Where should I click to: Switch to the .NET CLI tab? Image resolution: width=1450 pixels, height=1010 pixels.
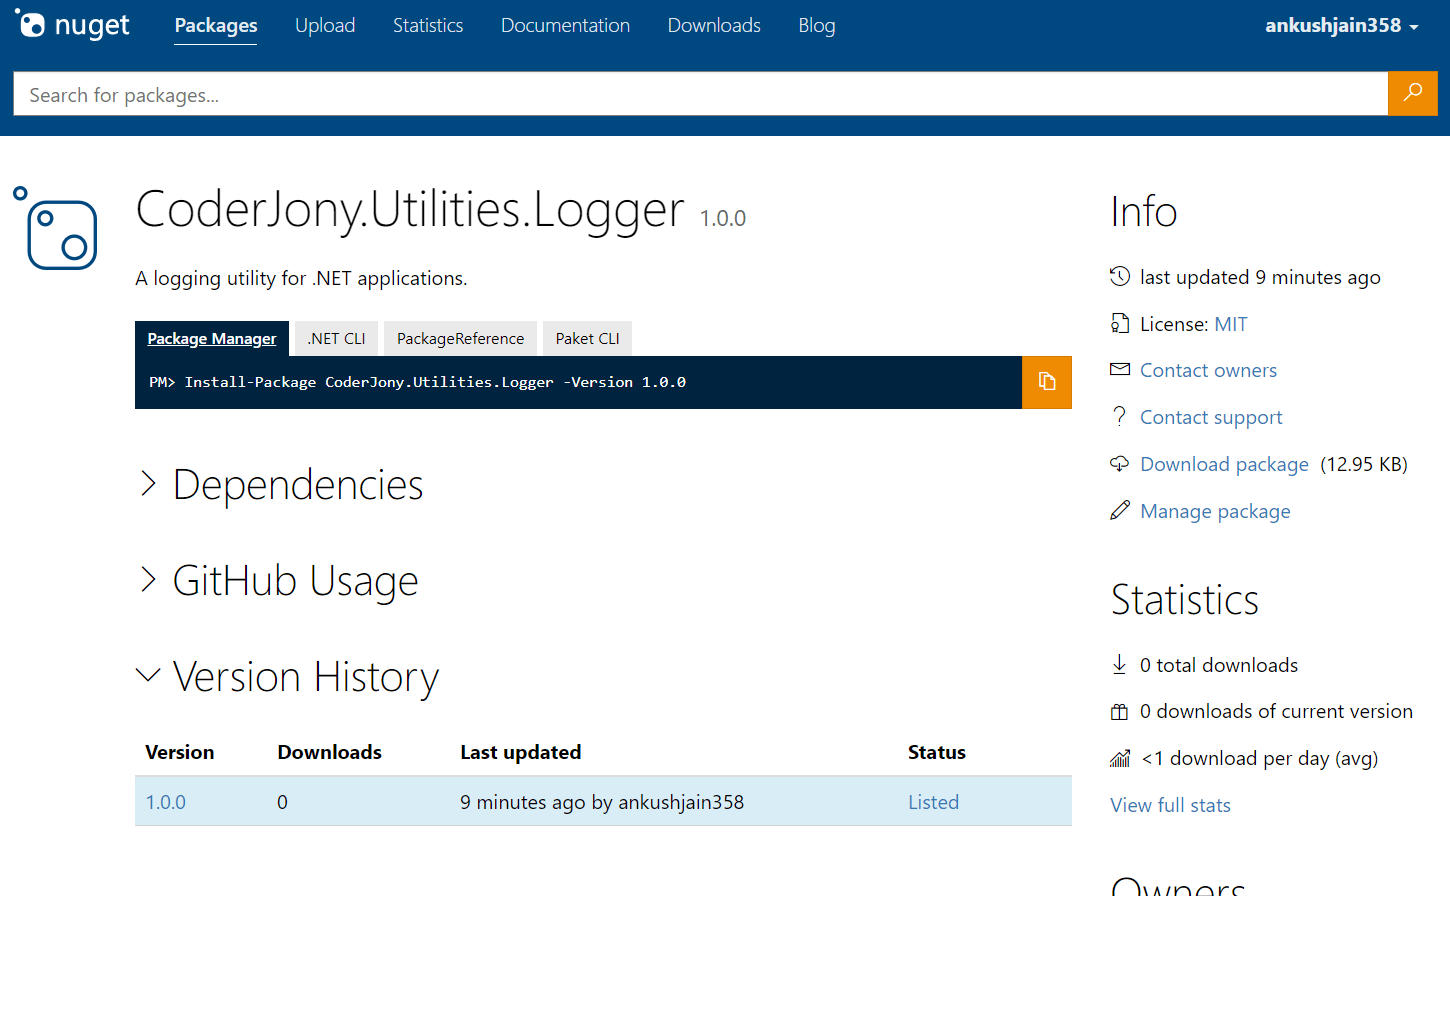(336, 338)
